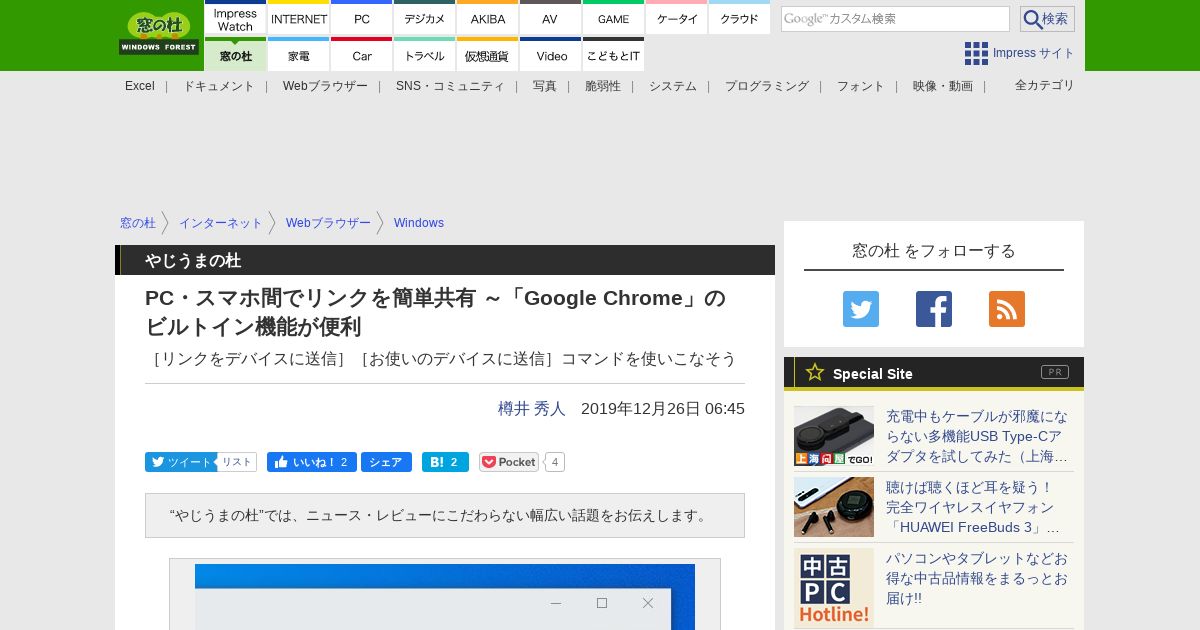Click the Impress サイト grid icon
1200x630 pixels.
pyautogui.click(x=976, y=53)
